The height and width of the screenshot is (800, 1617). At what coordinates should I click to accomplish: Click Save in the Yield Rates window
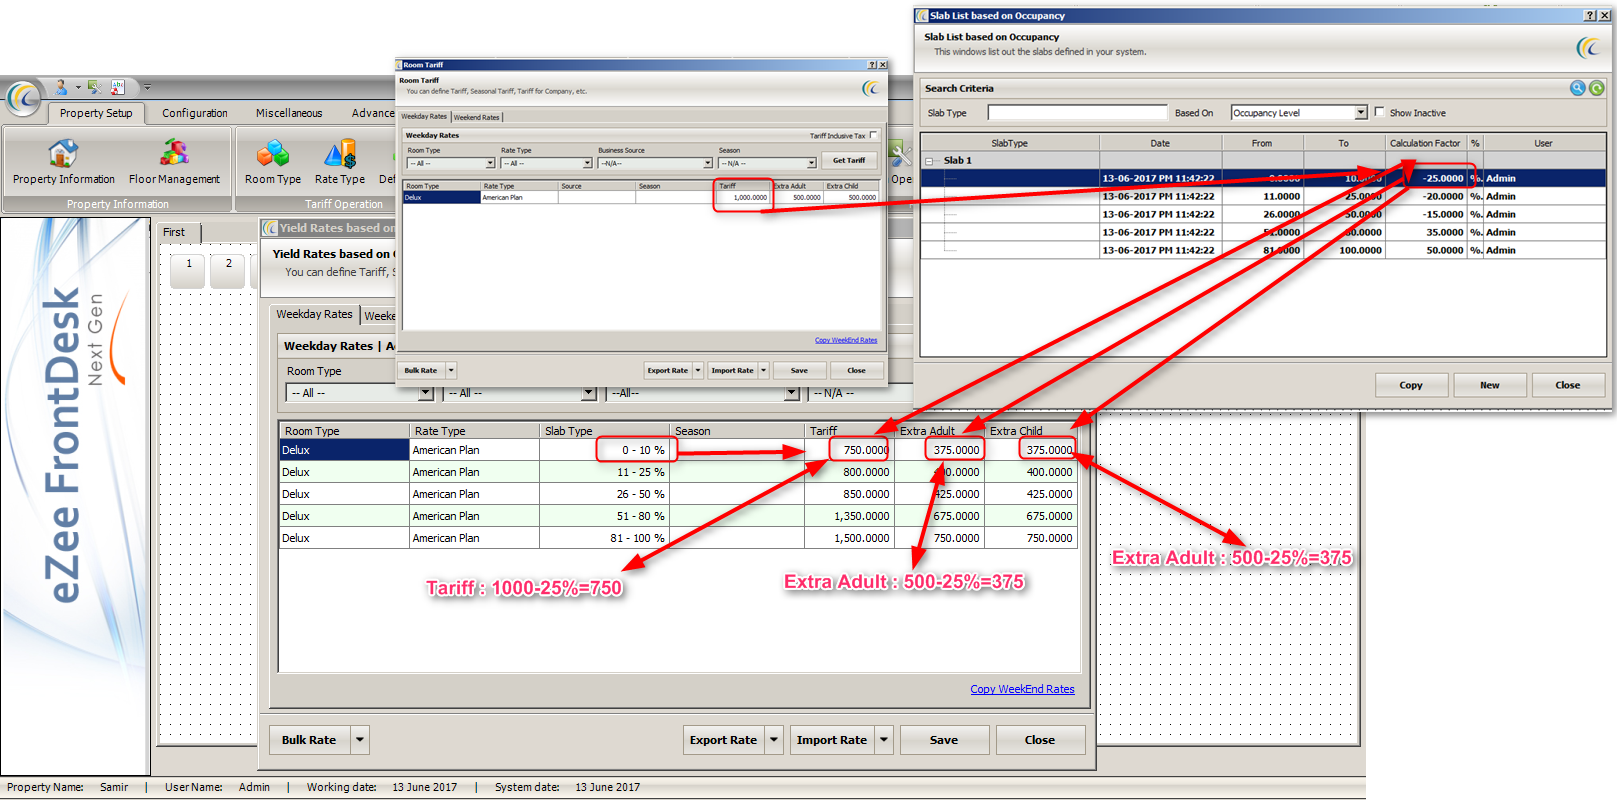click(x=944, y=740)
